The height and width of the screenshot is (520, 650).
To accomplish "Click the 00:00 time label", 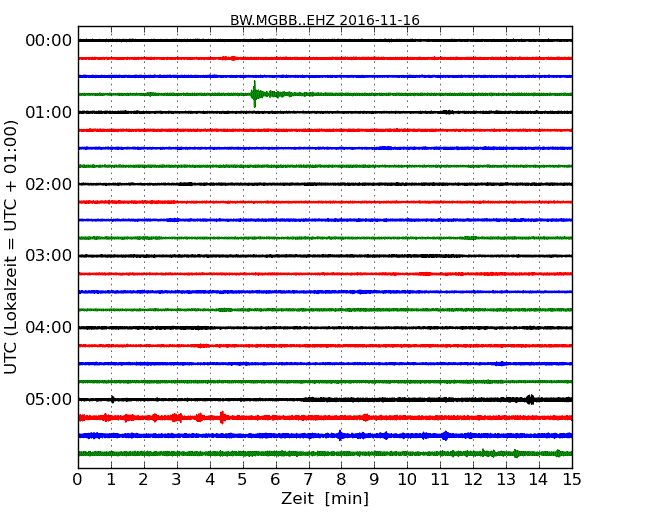I will pyautogui.click(x=49, y=41).
